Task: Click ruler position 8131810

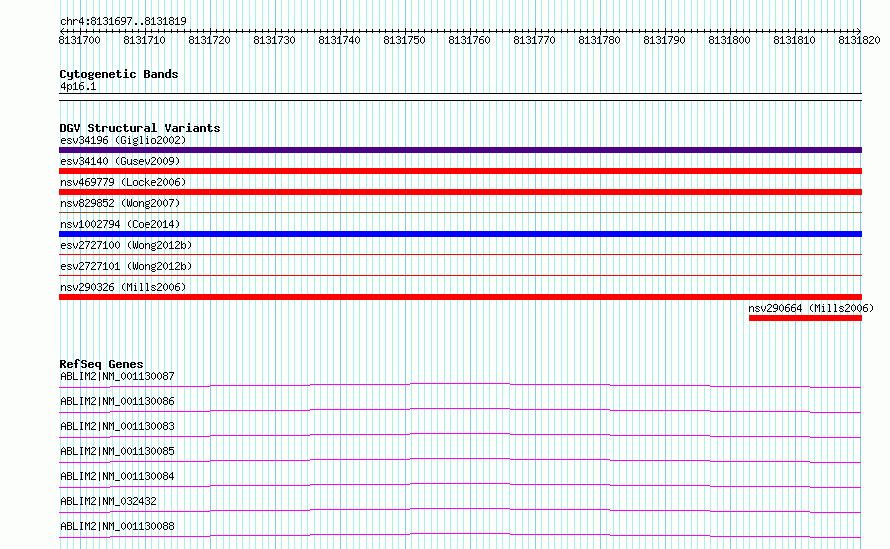Action: tap(794, 40)
